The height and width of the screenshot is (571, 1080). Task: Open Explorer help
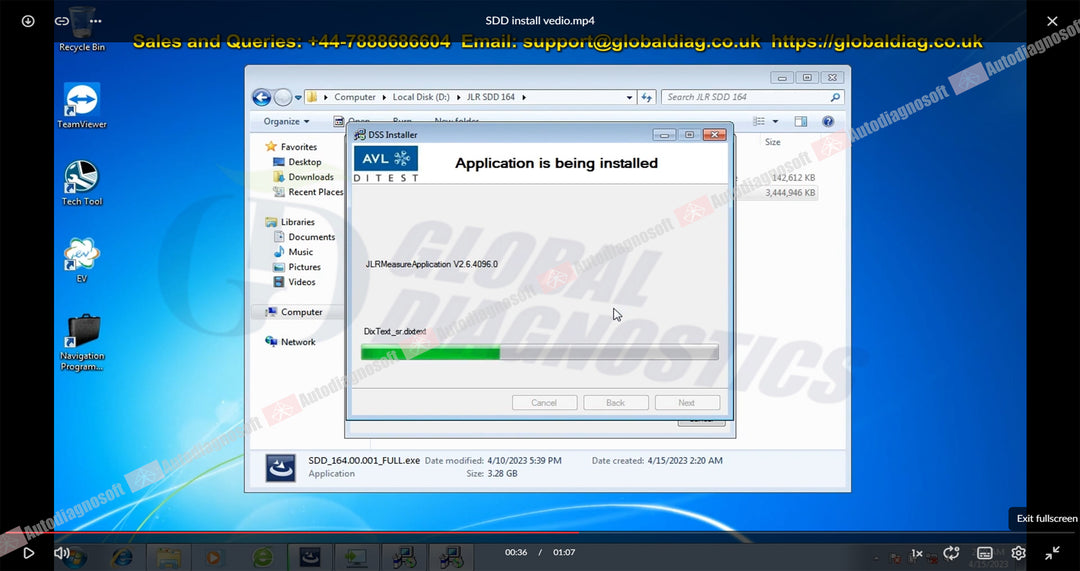pyautogui.click(x=828, y=121)
